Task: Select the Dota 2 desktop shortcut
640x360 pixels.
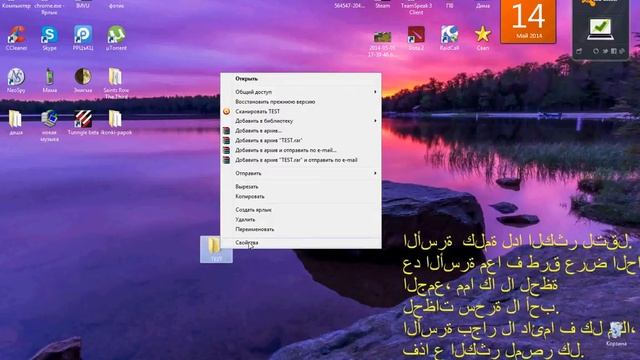Action: tap(416, 38)
